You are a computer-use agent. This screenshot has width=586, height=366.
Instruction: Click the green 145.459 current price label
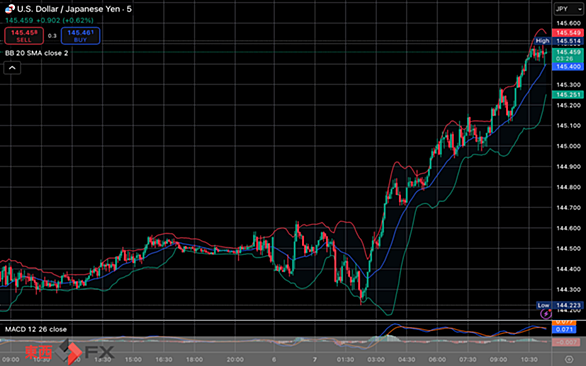(x=567, y=55)
